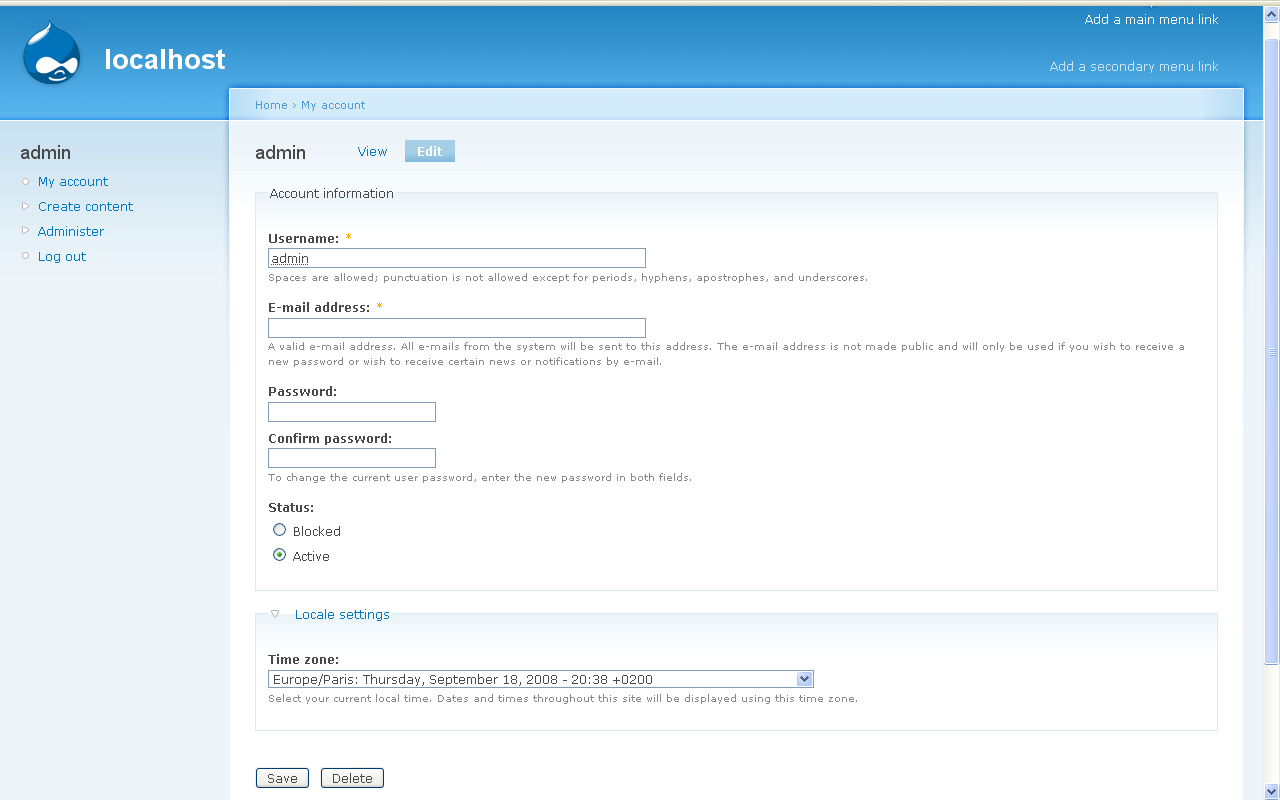The image size is (1280, 800).
Task: Click the Account information legend text
Action: [x=332, y=194]
